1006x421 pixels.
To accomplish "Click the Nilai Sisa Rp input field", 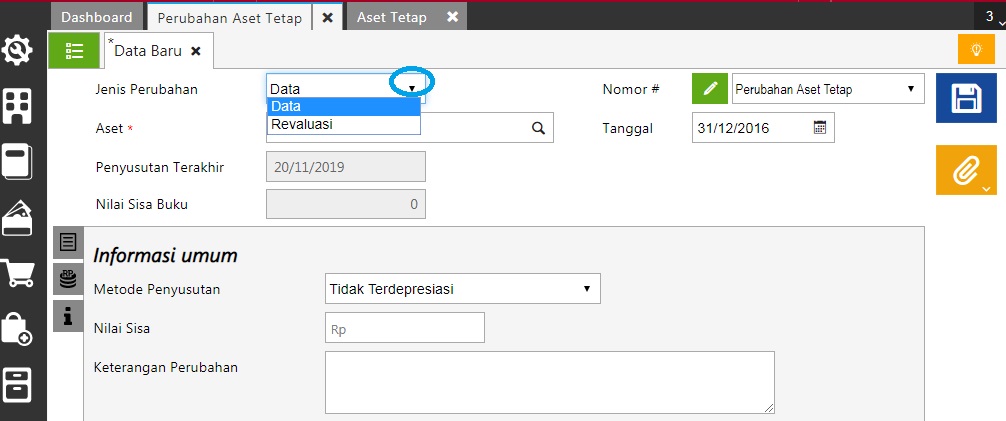I will (x=404, y=327).
